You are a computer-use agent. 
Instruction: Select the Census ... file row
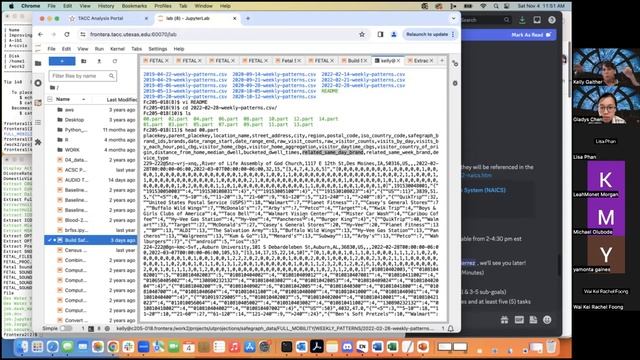[91, 250]
